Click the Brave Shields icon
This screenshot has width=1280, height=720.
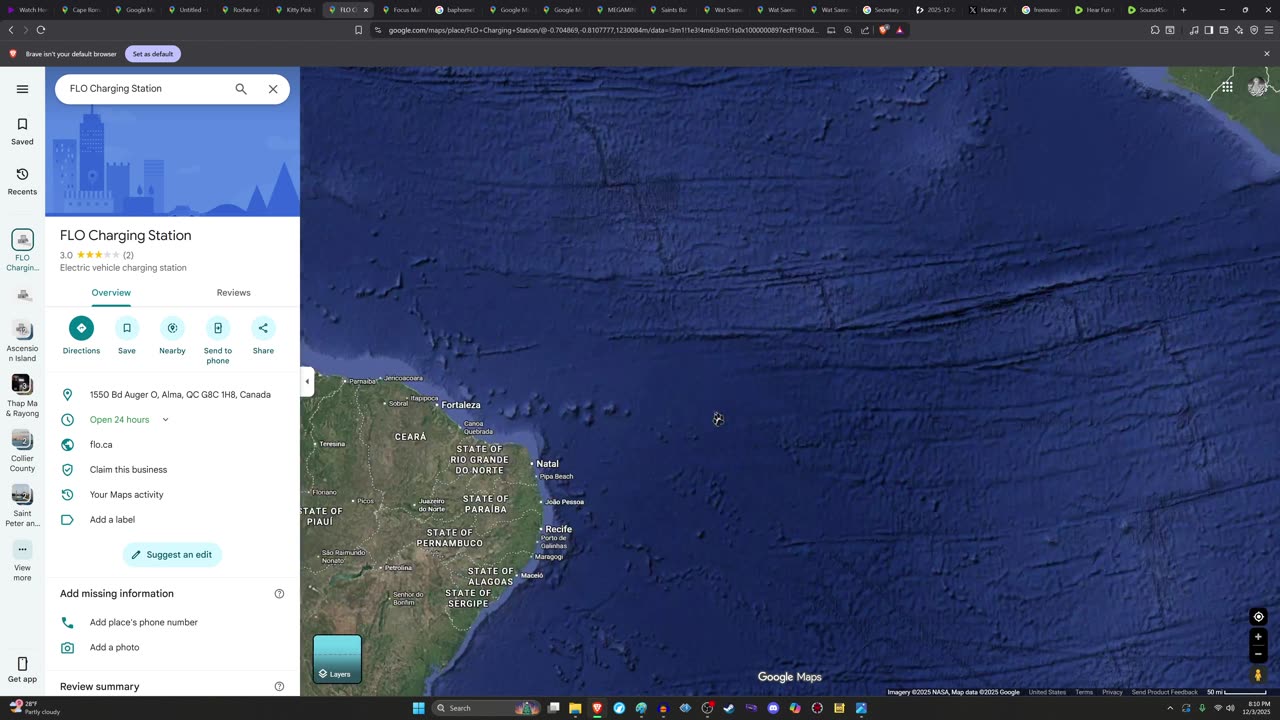[883, 30]
